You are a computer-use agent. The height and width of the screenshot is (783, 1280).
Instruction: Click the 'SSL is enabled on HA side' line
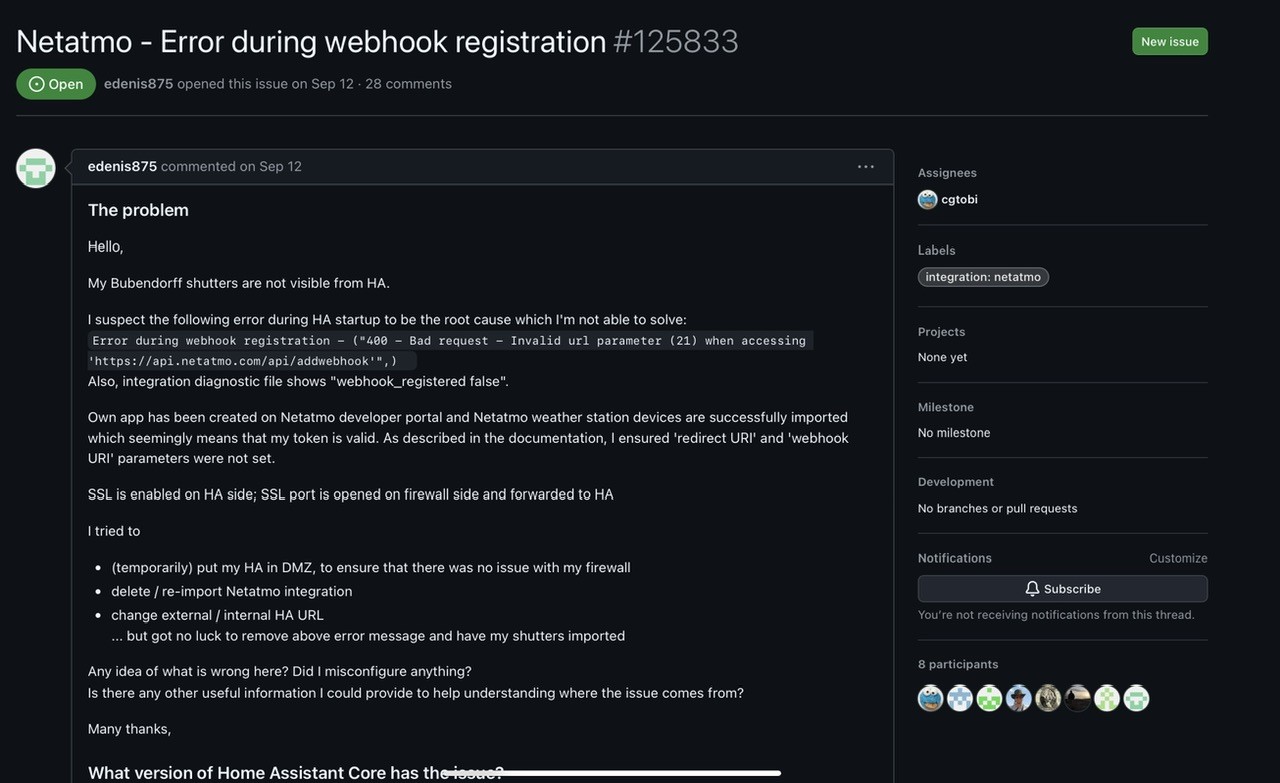351,494
